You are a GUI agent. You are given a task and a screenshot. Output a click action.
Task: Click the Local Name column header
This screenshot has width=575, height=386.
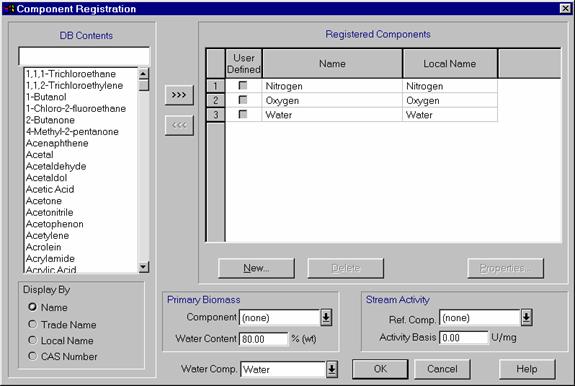pyautogui.click(x=450, y=63)
